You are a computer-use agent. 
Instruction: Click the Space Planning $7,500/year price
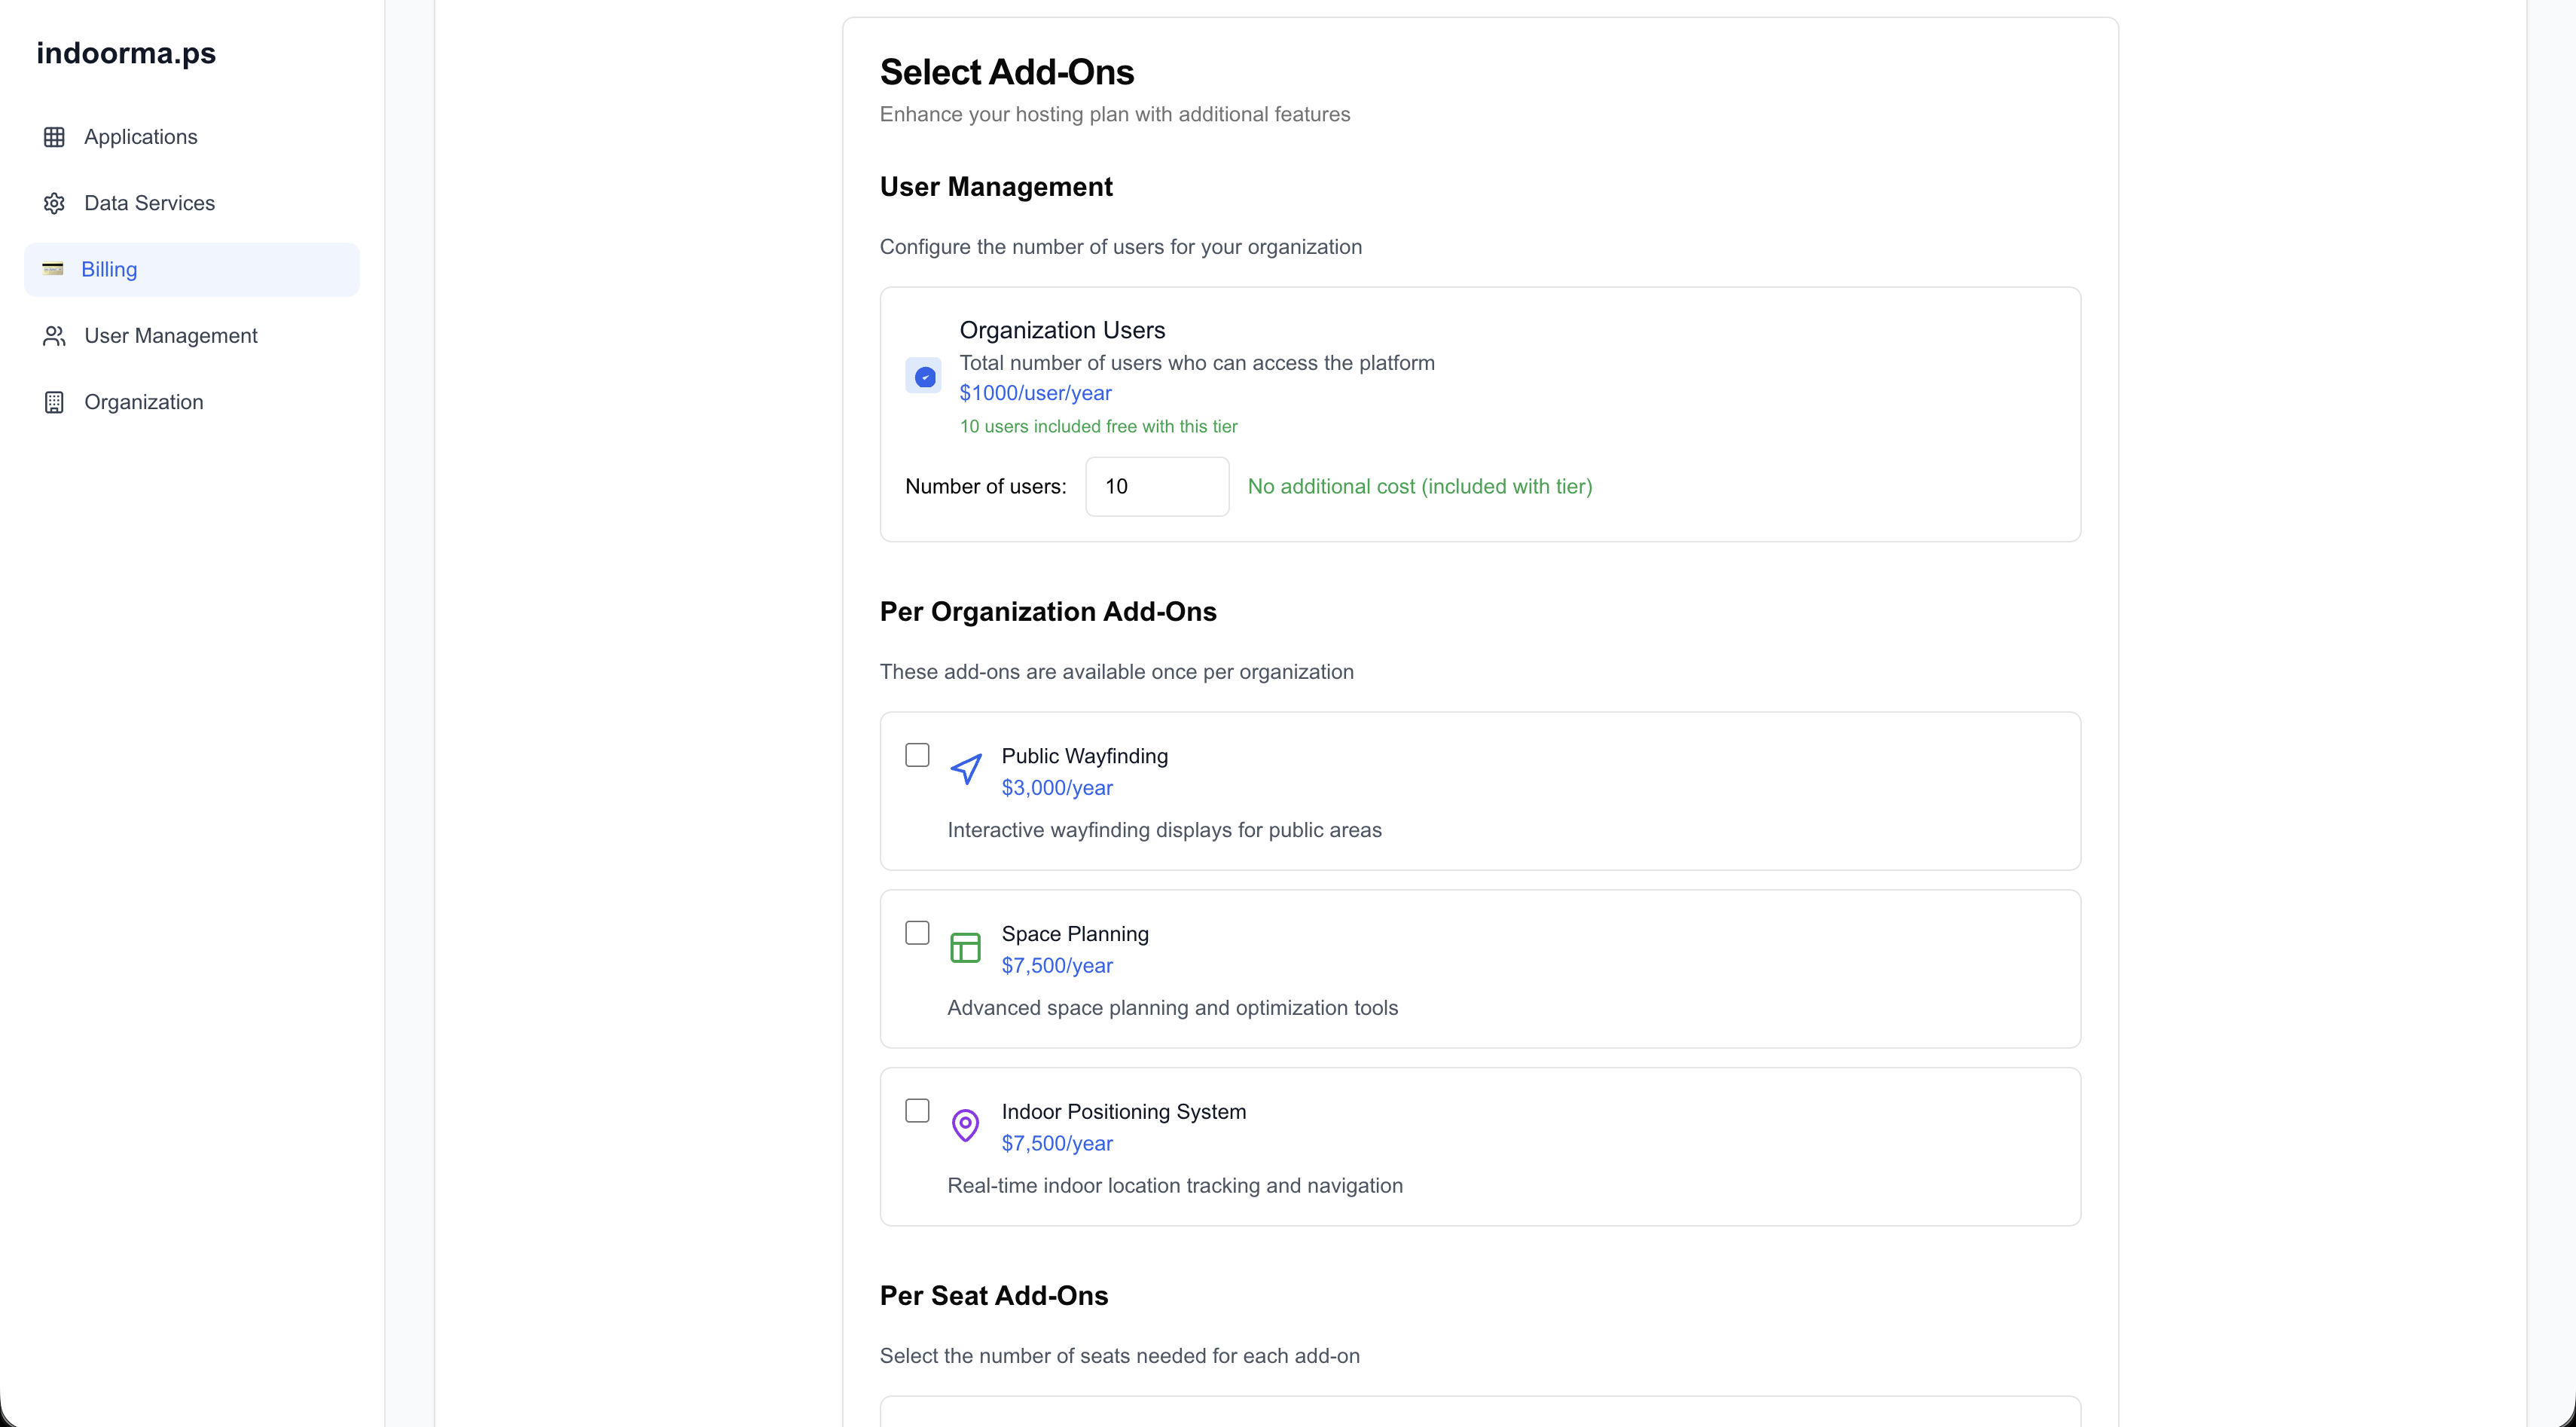click(x=1057, y=966)
